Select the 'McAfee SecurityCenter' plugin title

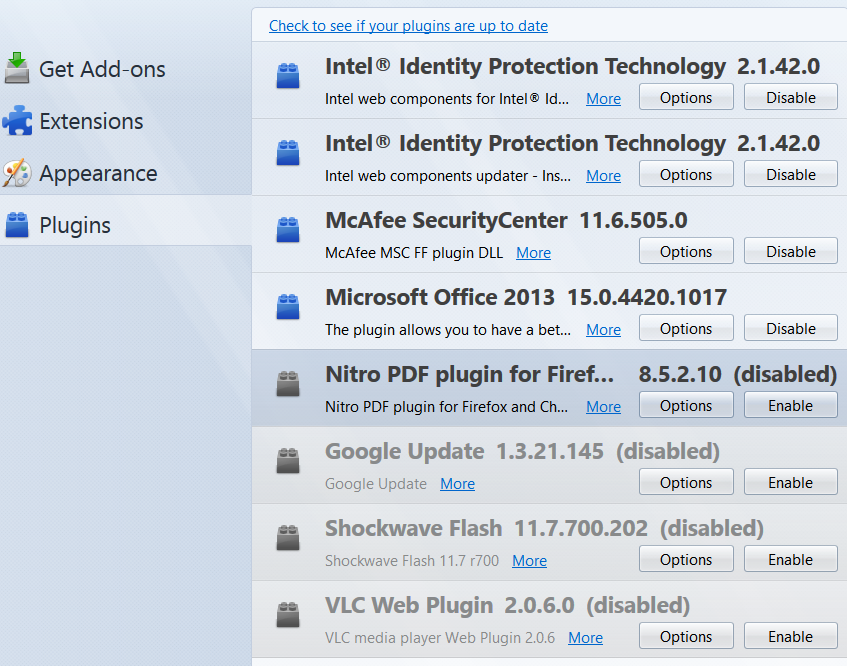pos(446,220)
